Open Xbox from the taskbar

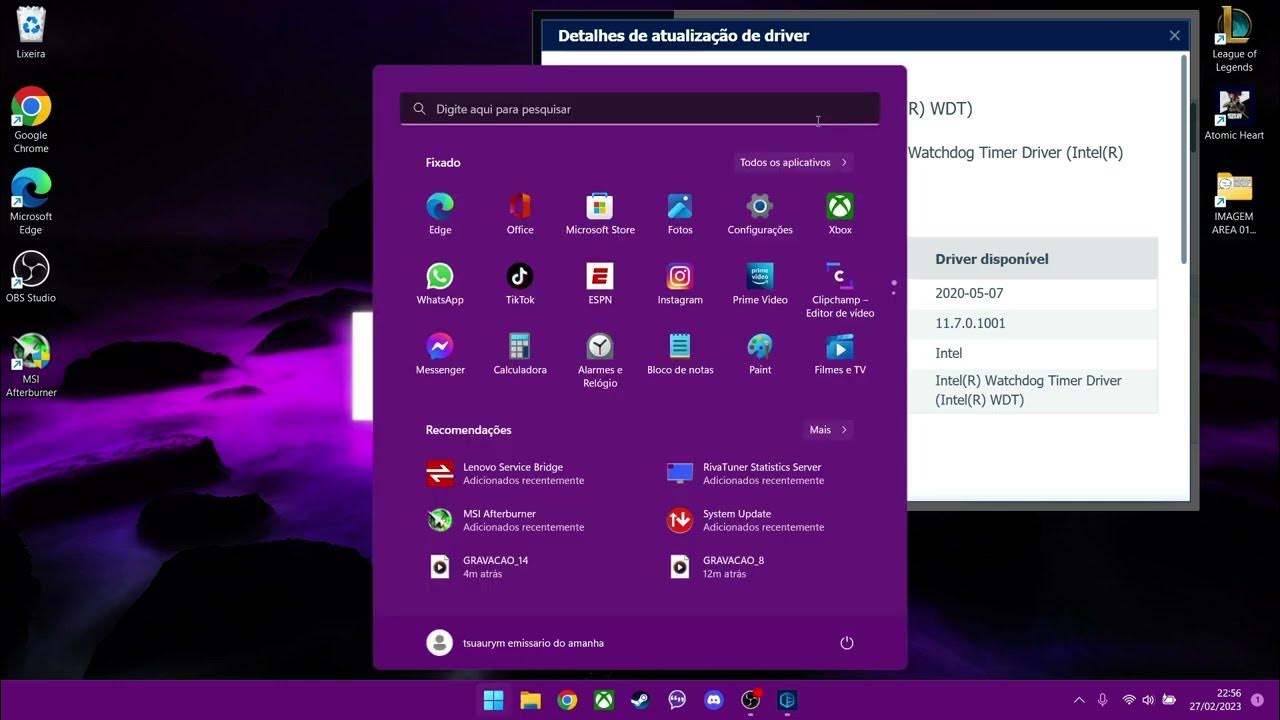pos(604,700)
